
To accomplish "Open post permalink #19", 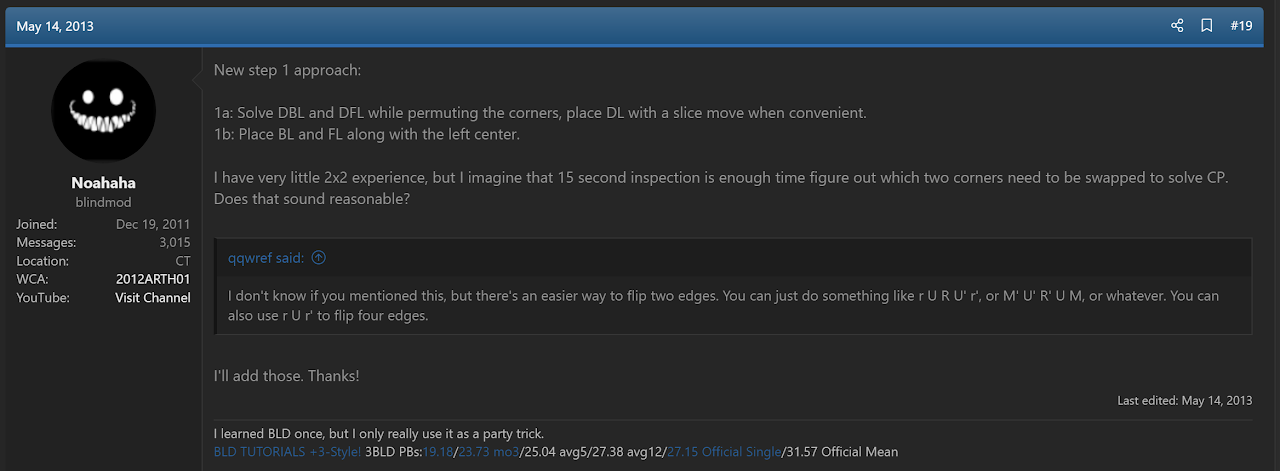I will [1241, 26].
